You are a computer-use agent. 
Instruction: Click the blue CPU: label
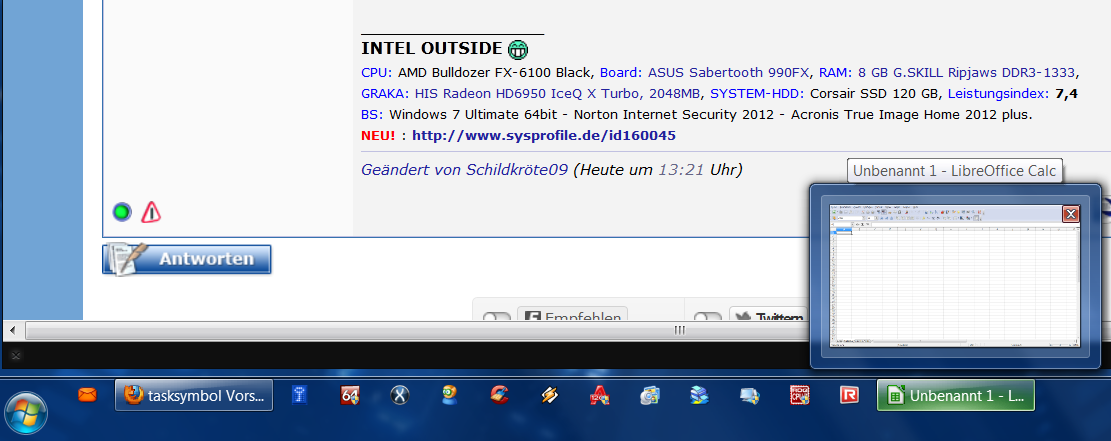pos(376,72)
